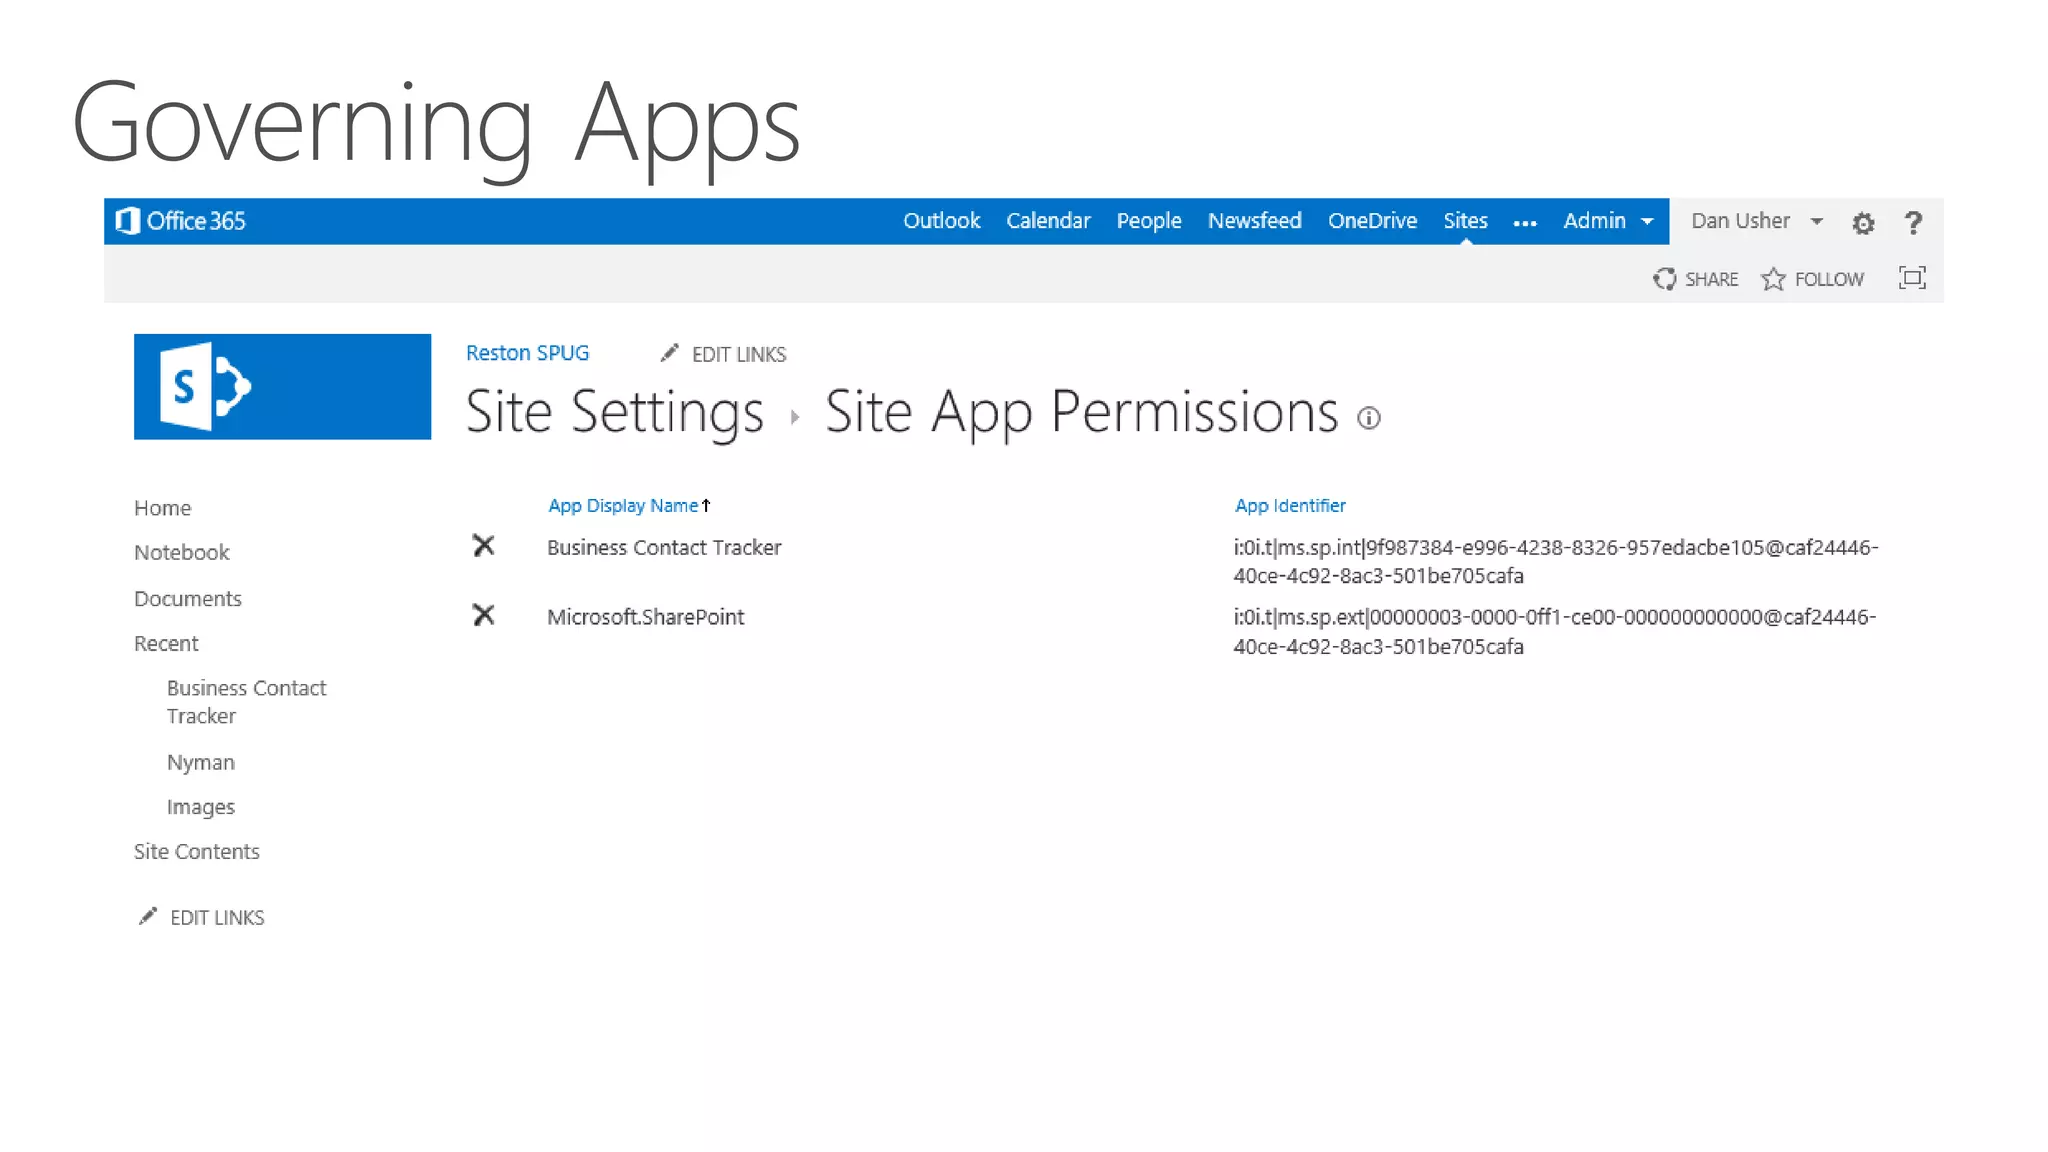Click the SharePoint site logo
2048x1152 pixels.
point(282,387)
